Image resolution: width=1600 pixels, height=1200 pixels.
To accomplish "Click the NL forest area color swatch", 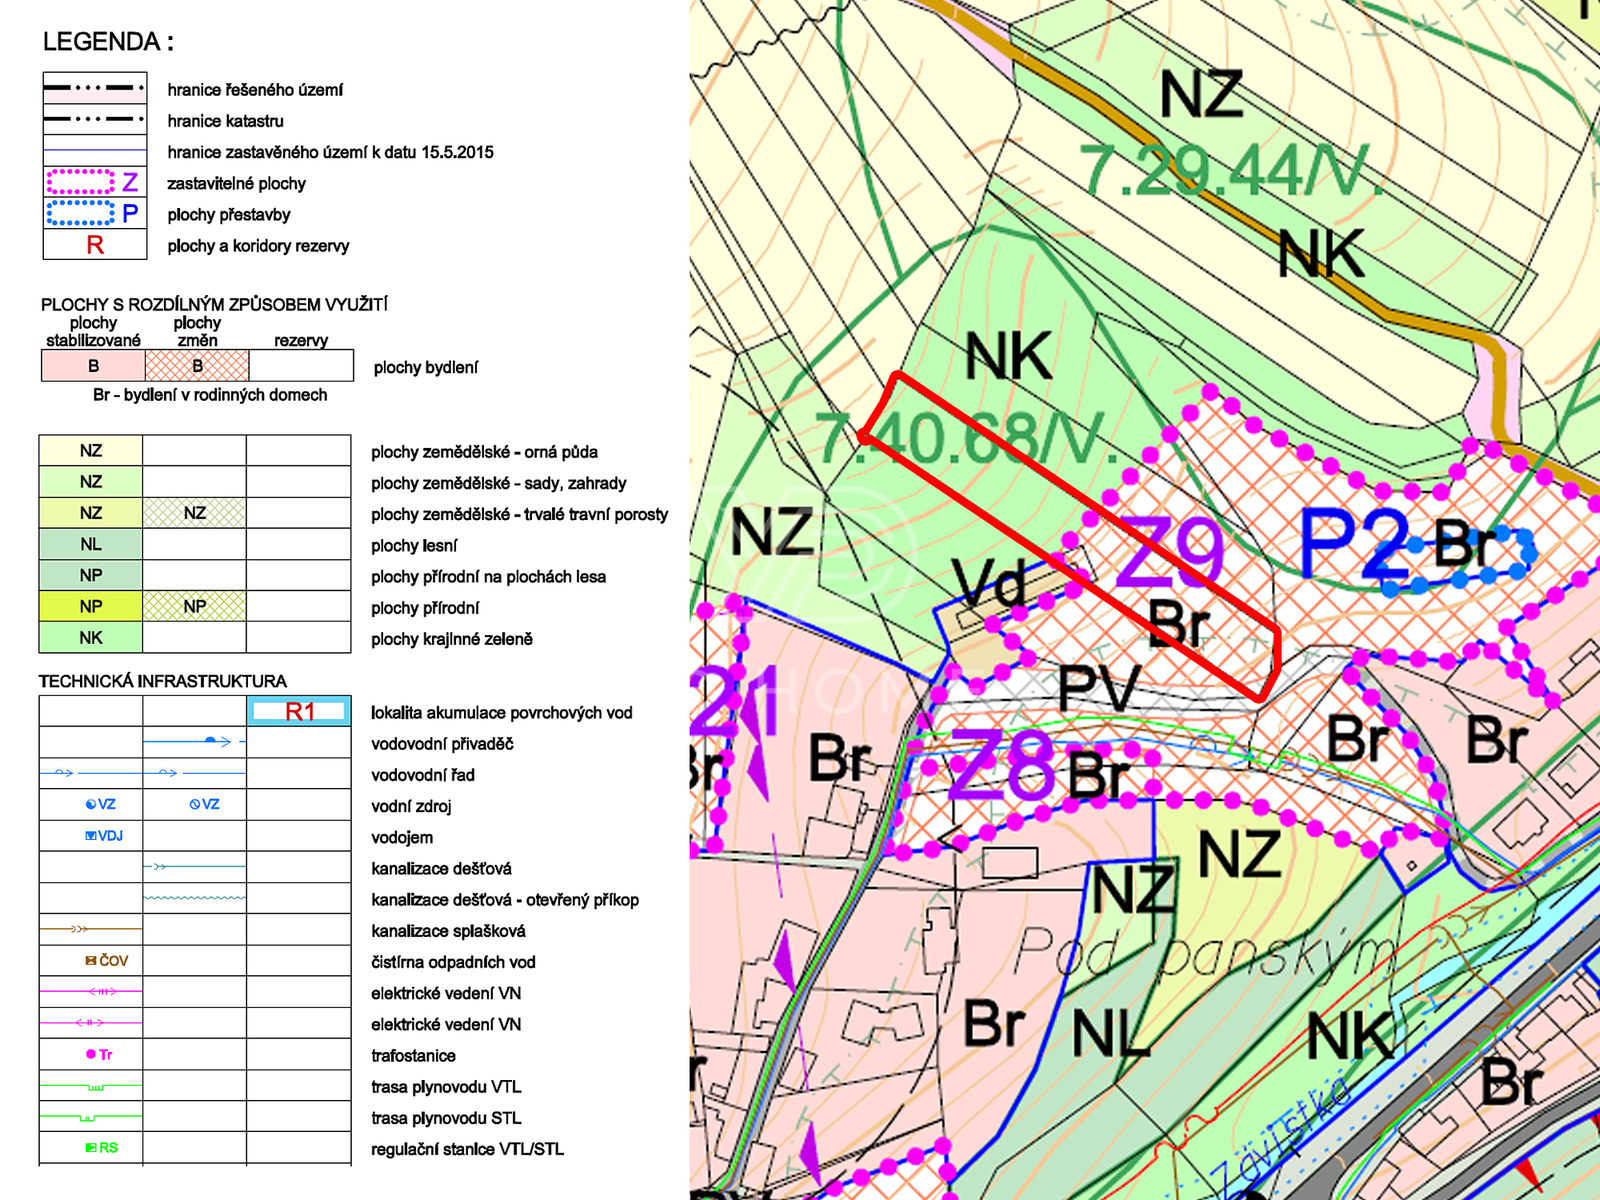I will coord(91,544).
